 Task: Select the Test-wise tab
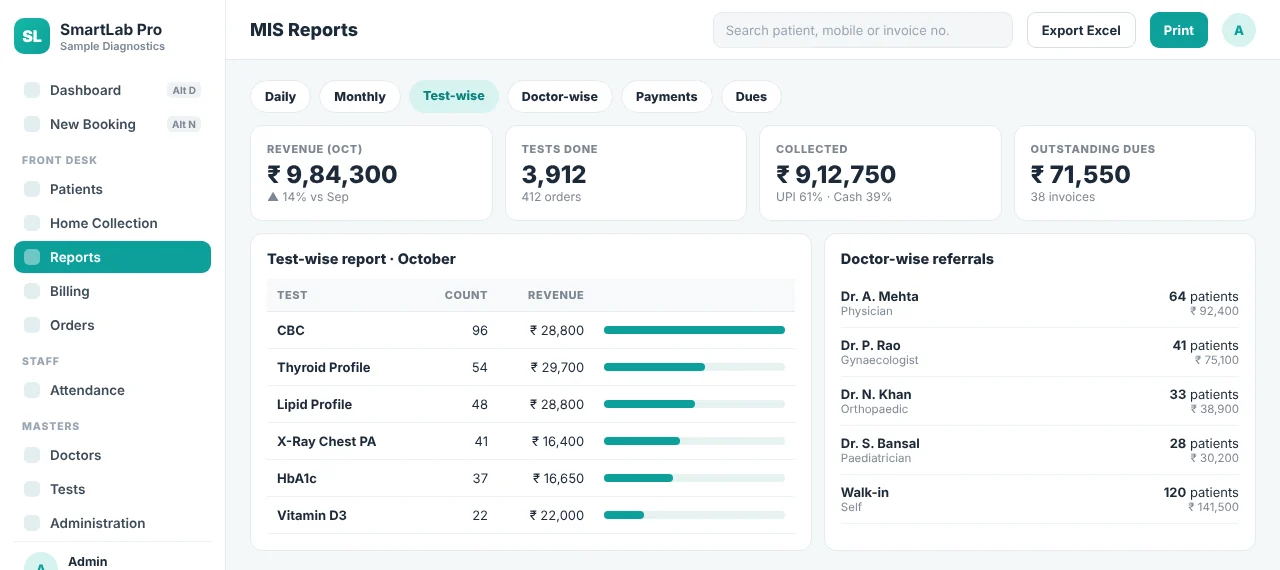454,96
